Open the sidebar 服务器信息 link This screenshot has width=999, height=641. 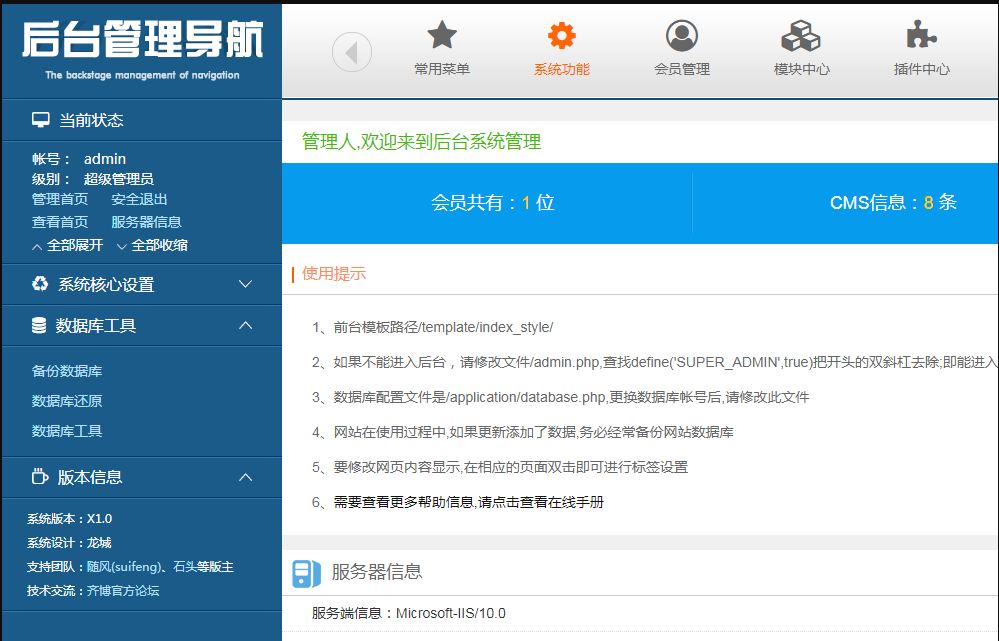pyautogui.click(x=146, y=222)
